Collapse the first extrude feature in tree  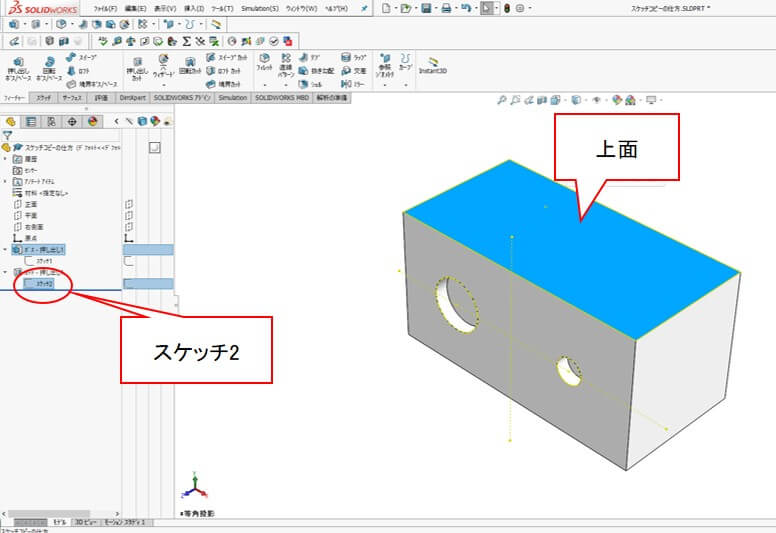(6, 249)
